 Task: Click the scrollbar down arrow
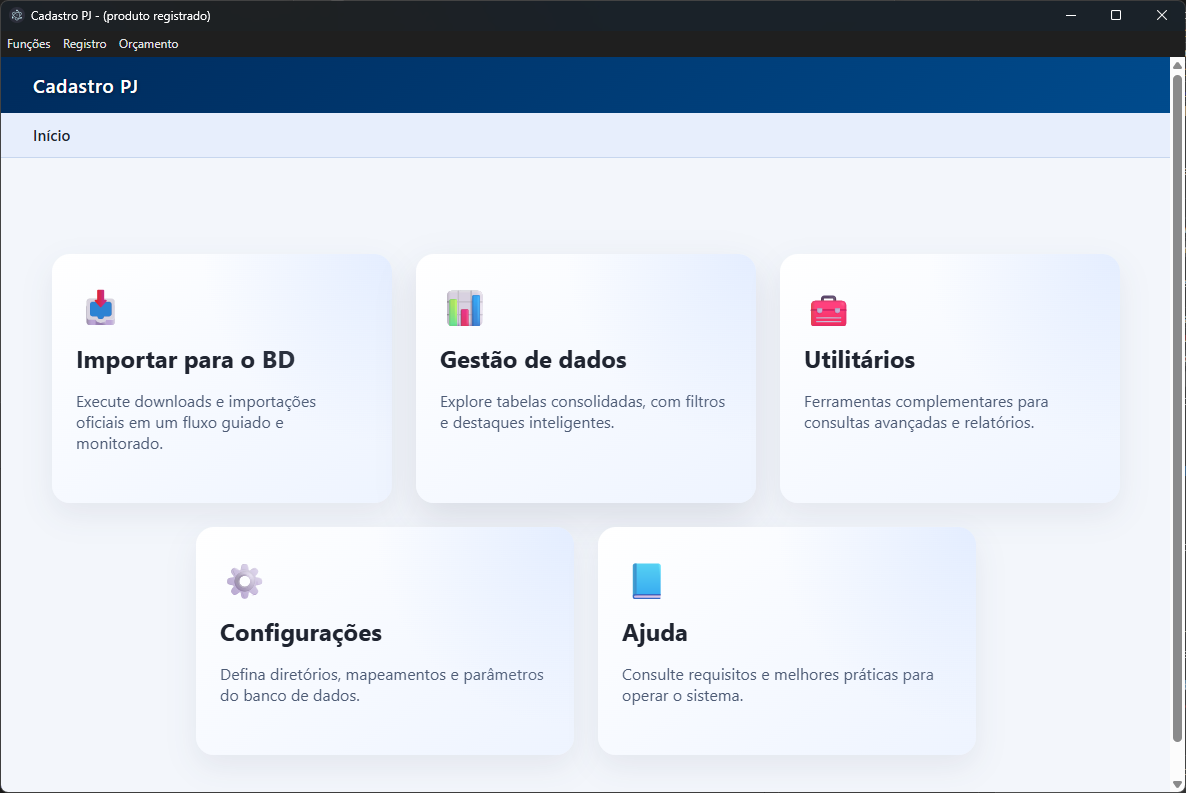[1177, 784]
